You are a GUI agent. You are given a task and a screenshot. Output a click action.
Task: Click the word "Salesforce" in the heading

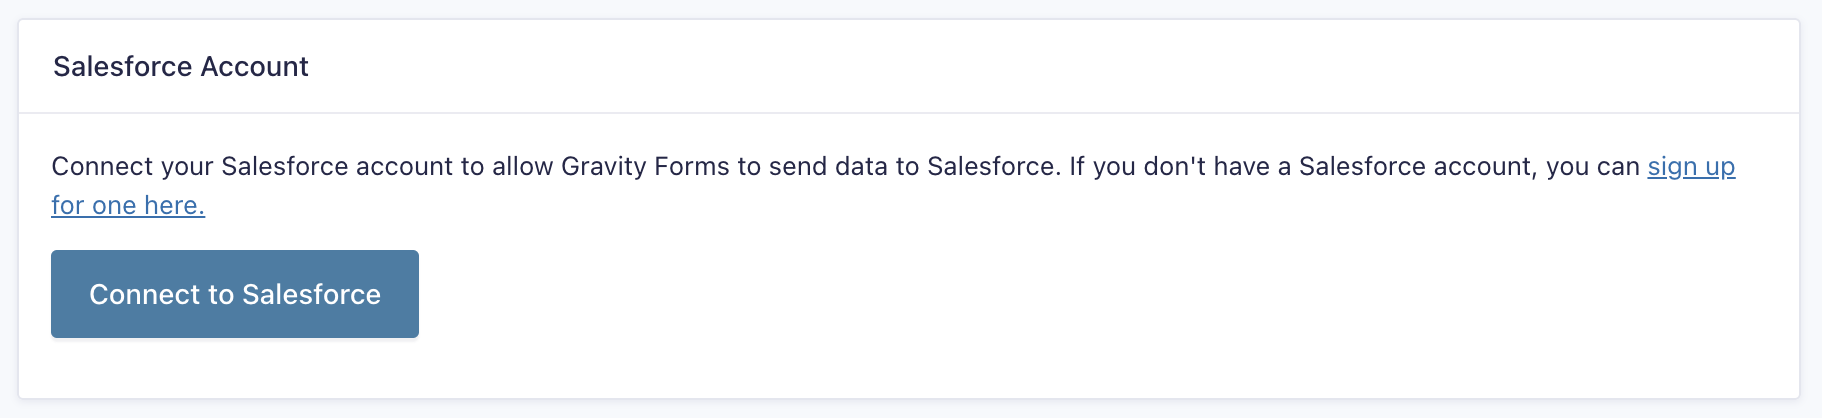tap(122, 66)
